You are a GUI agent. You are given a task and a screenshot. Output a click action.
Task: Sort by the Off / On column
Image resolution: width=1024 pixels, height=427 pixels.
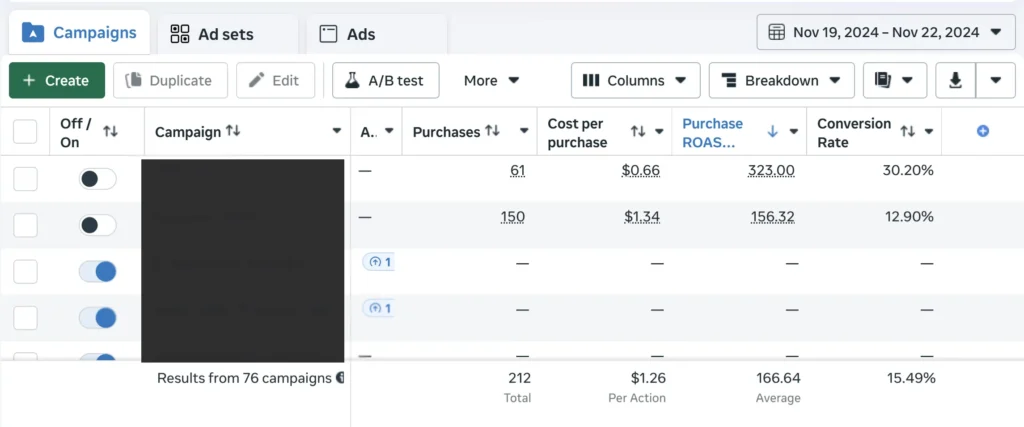[110, 131]
